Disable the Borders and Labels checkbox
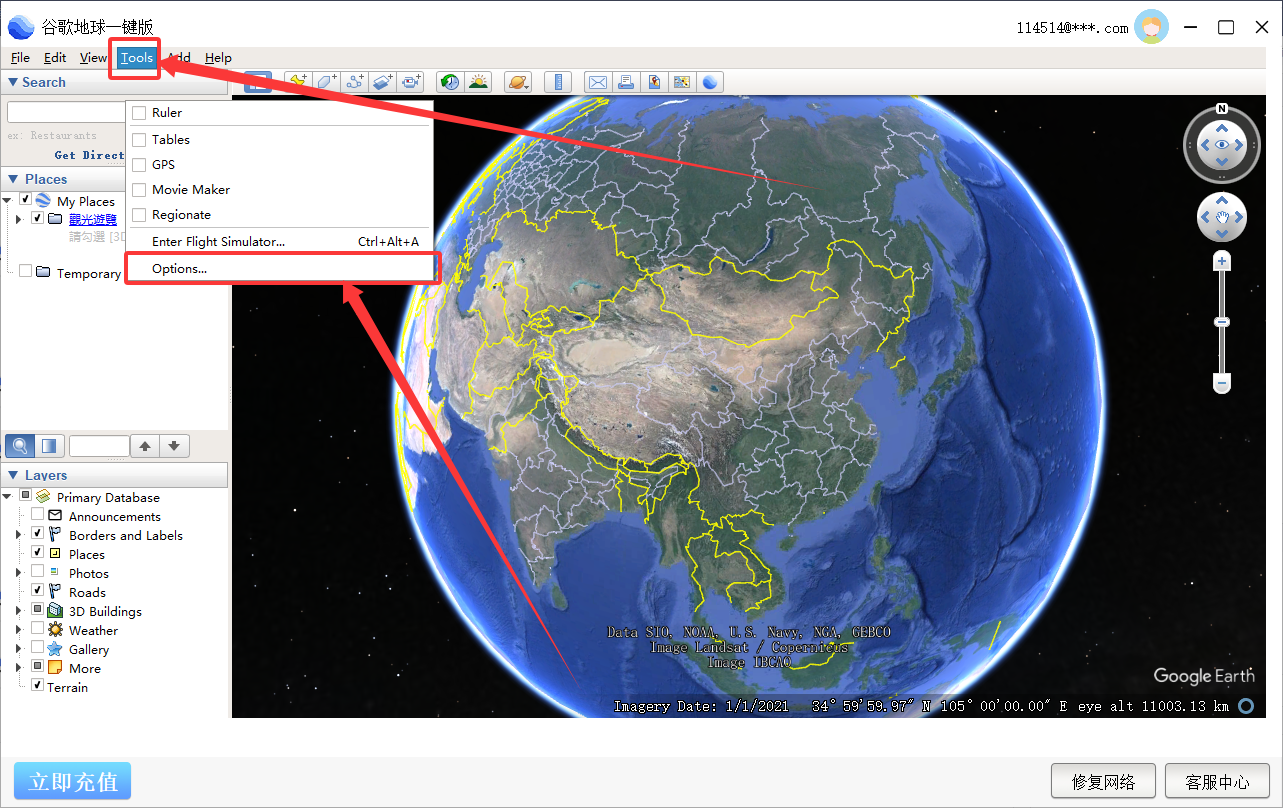Image resolution: width=1283 pixels, height=808 pixels. click(x=38, y=534)
